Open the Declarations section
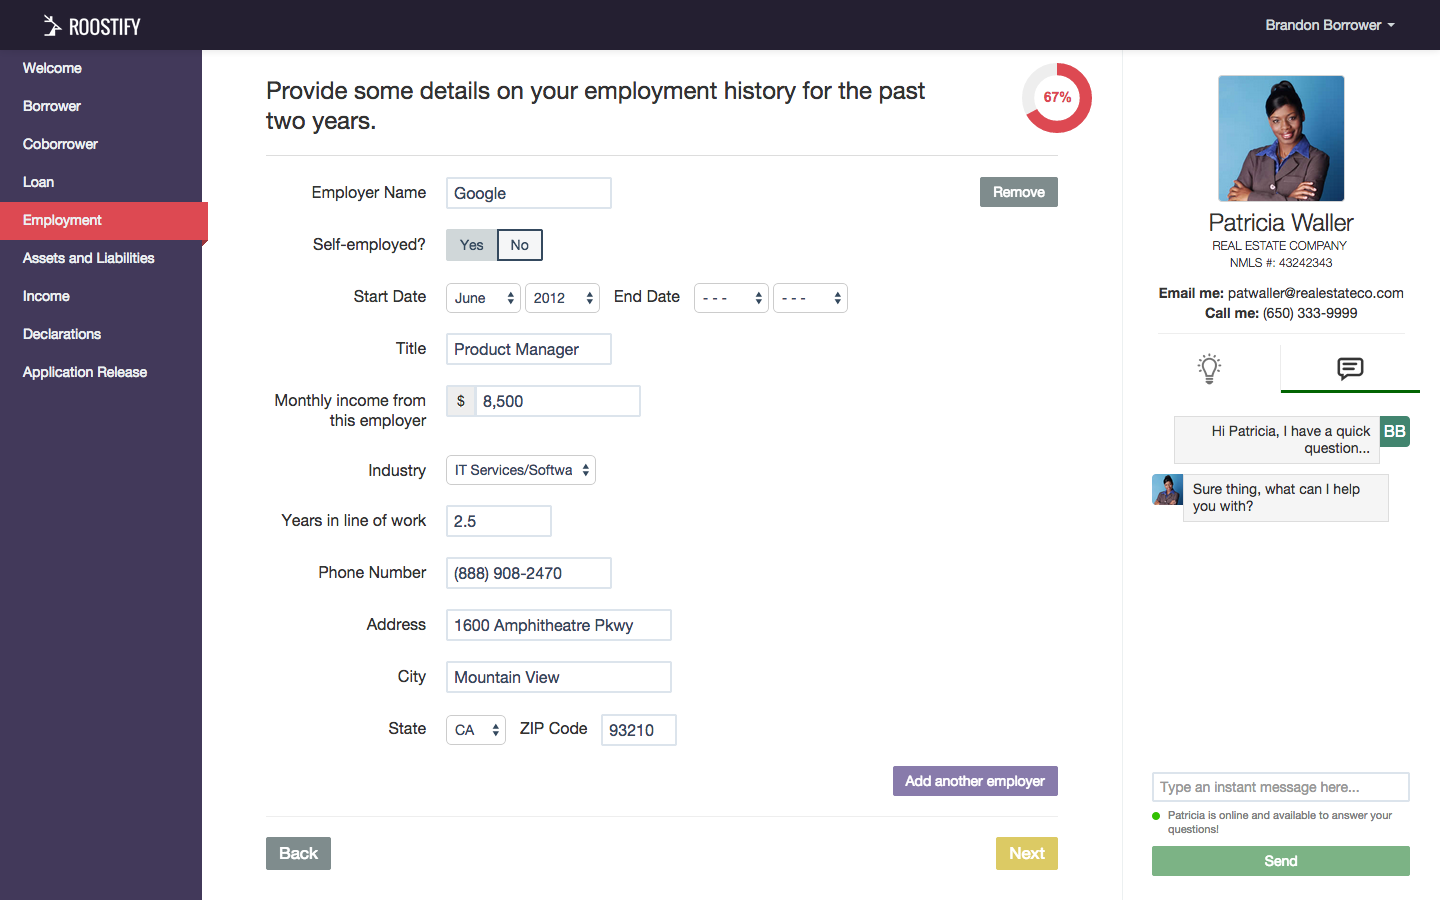This screenshot has width=1440, height=900. (x=61, y=333)
